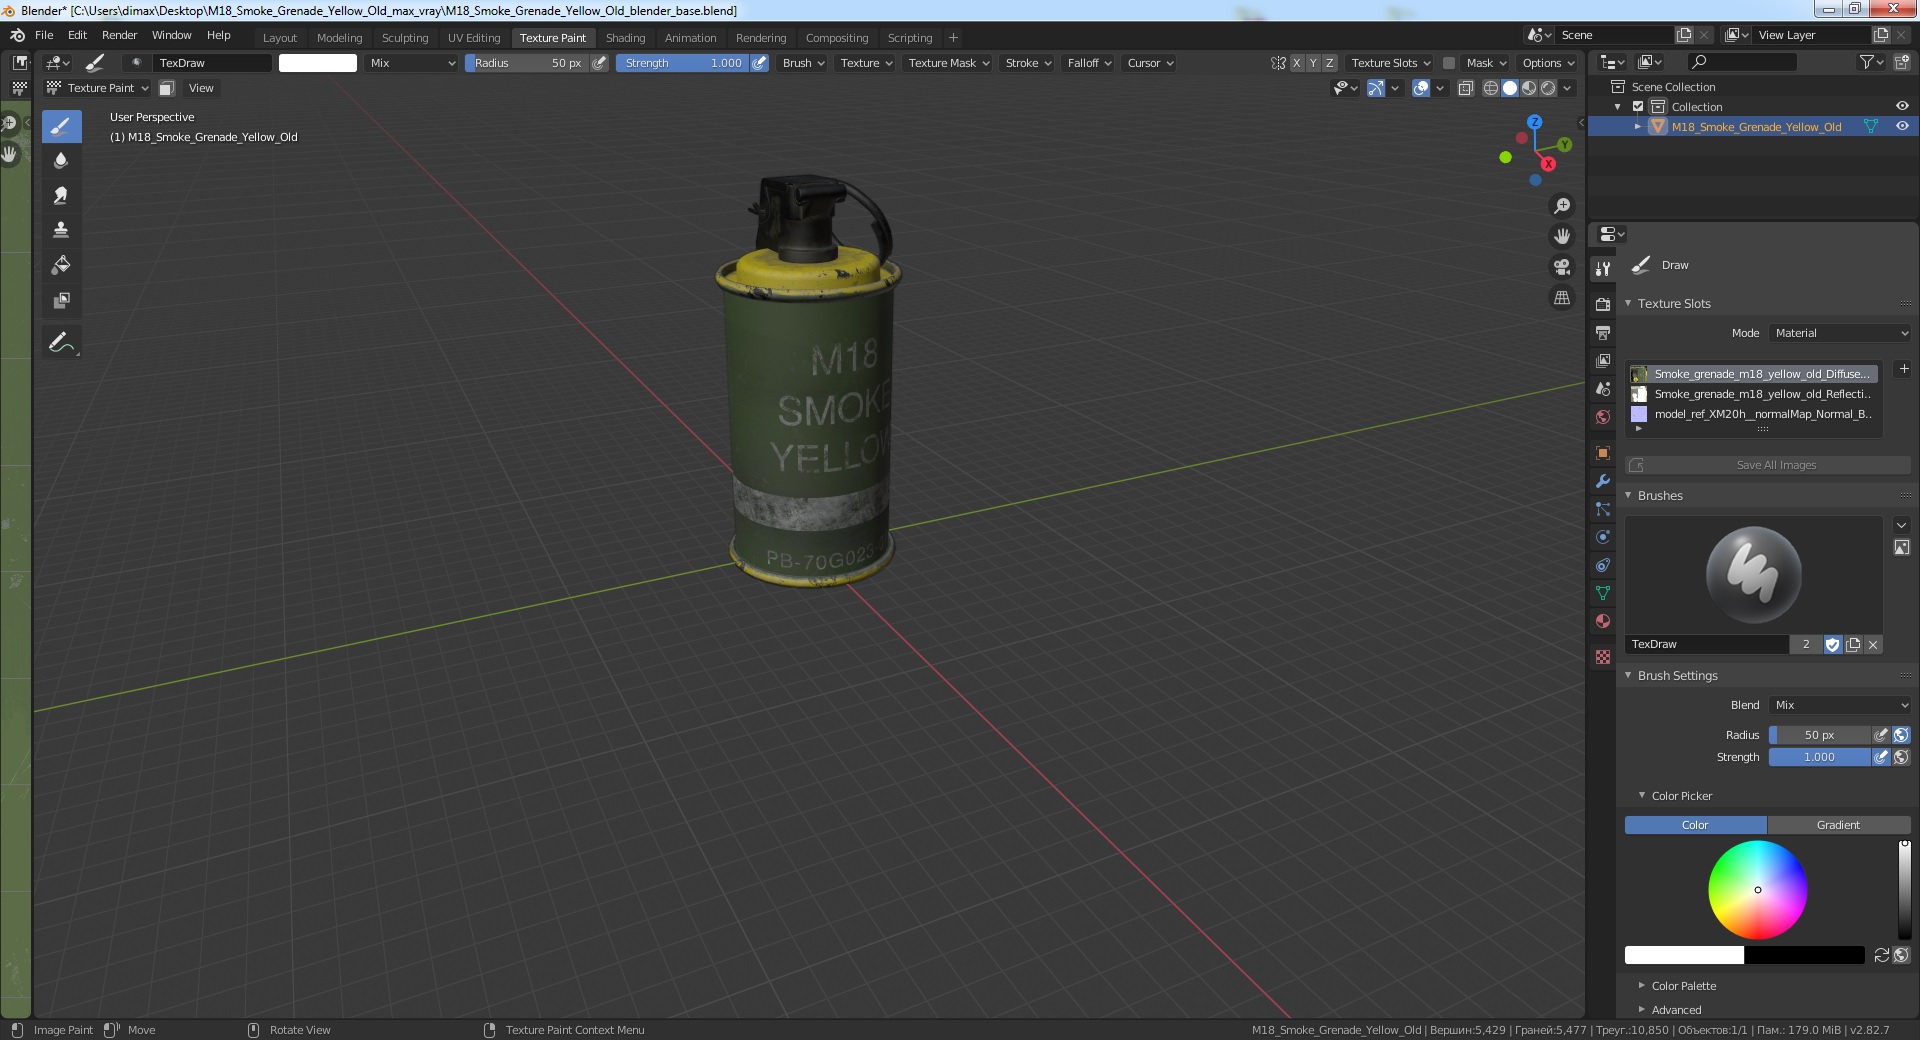Select Smoke_grenade_m18_yellow_old_Reflecti.. slot
The image size is (1920, 1040).
click(1754, 394)
